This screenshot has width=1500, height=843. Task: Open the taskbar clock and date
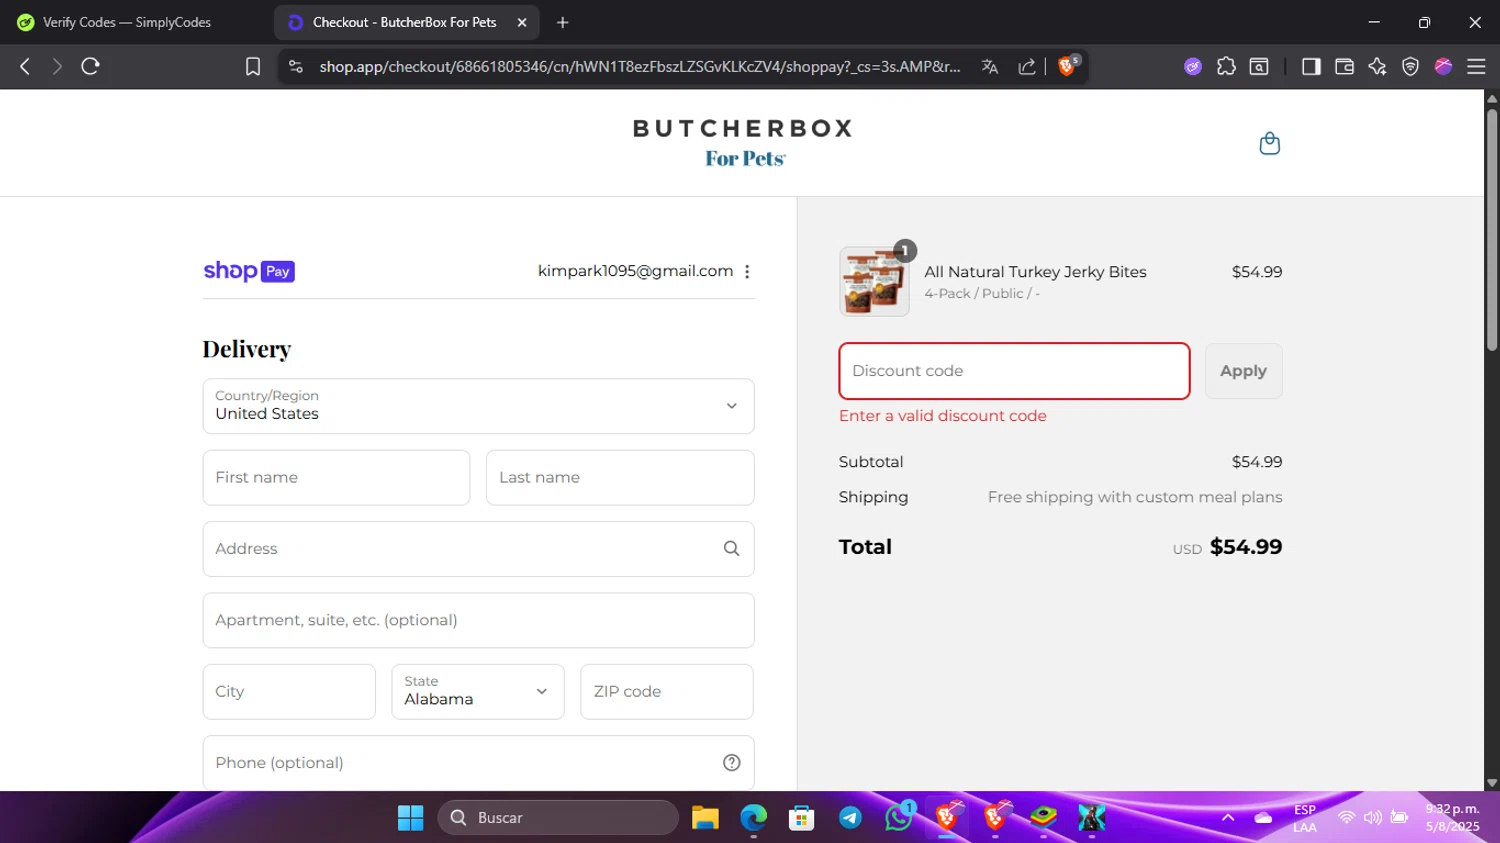click(1452, 817)
